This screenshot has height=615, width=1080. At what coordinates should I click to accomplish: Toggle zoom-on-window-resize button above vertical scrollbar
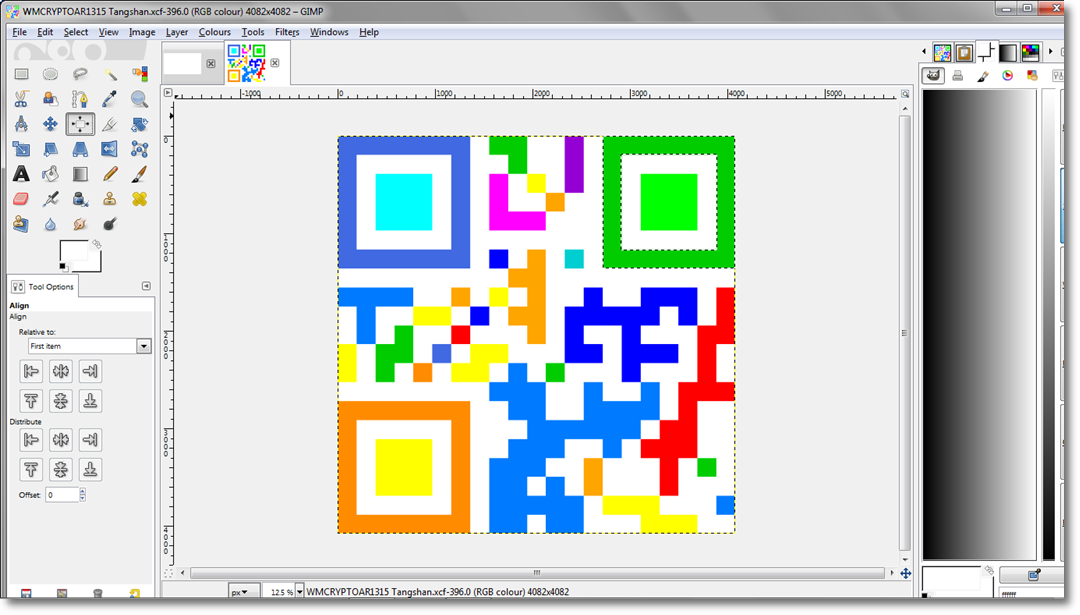[905, 94]
